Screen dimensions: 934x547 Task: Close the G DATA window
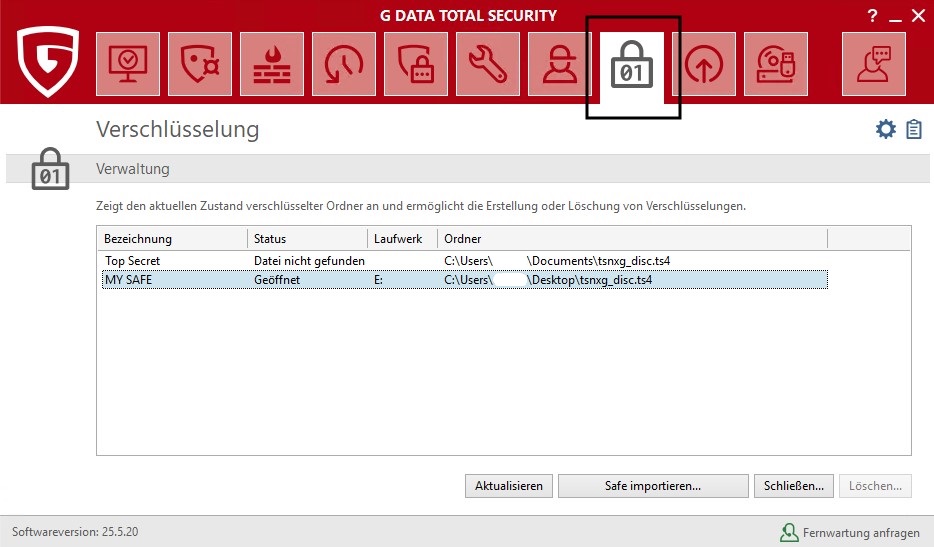coord(919,16)
